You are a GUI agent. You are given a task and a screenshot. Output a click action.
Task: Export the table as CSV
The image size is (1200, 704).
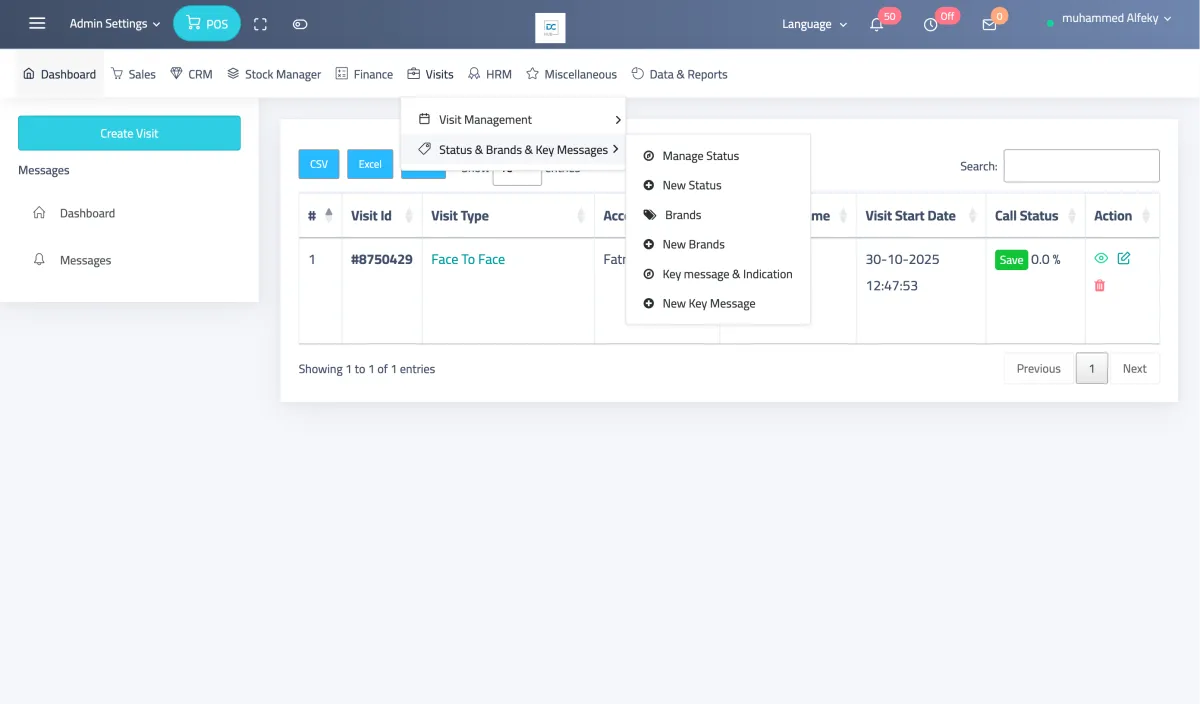coord(318,163)
